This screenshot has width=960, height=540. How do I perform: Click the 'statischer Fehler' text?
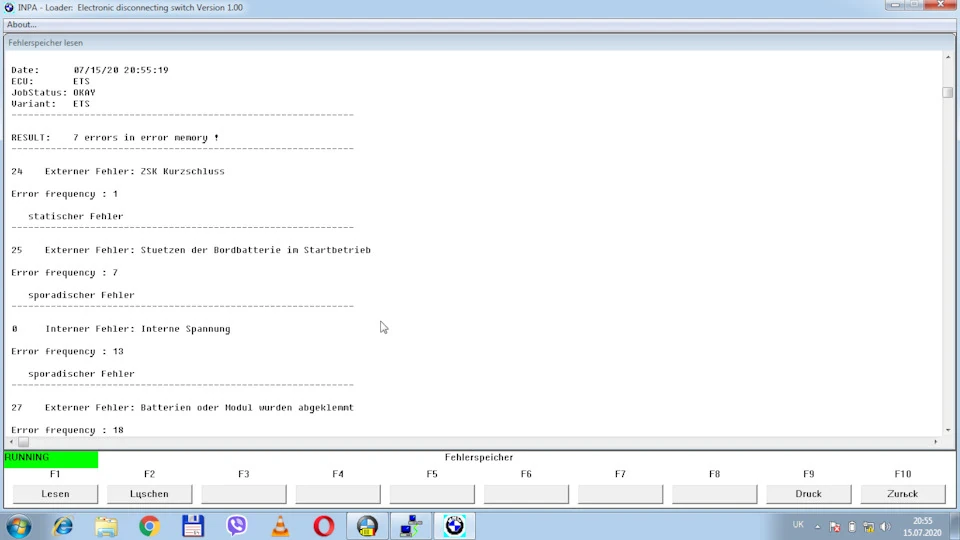click(x=75, y=216)
